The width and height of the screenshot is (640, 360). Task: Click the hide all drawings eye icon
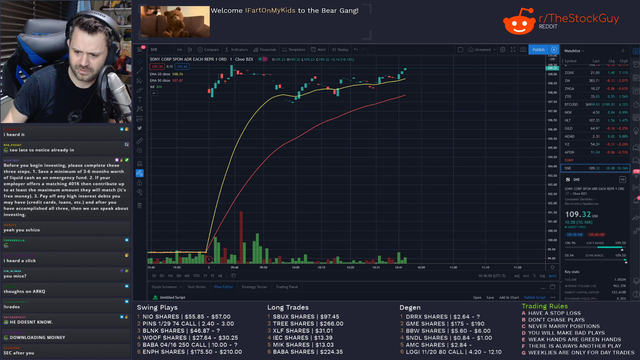[140, 192]
